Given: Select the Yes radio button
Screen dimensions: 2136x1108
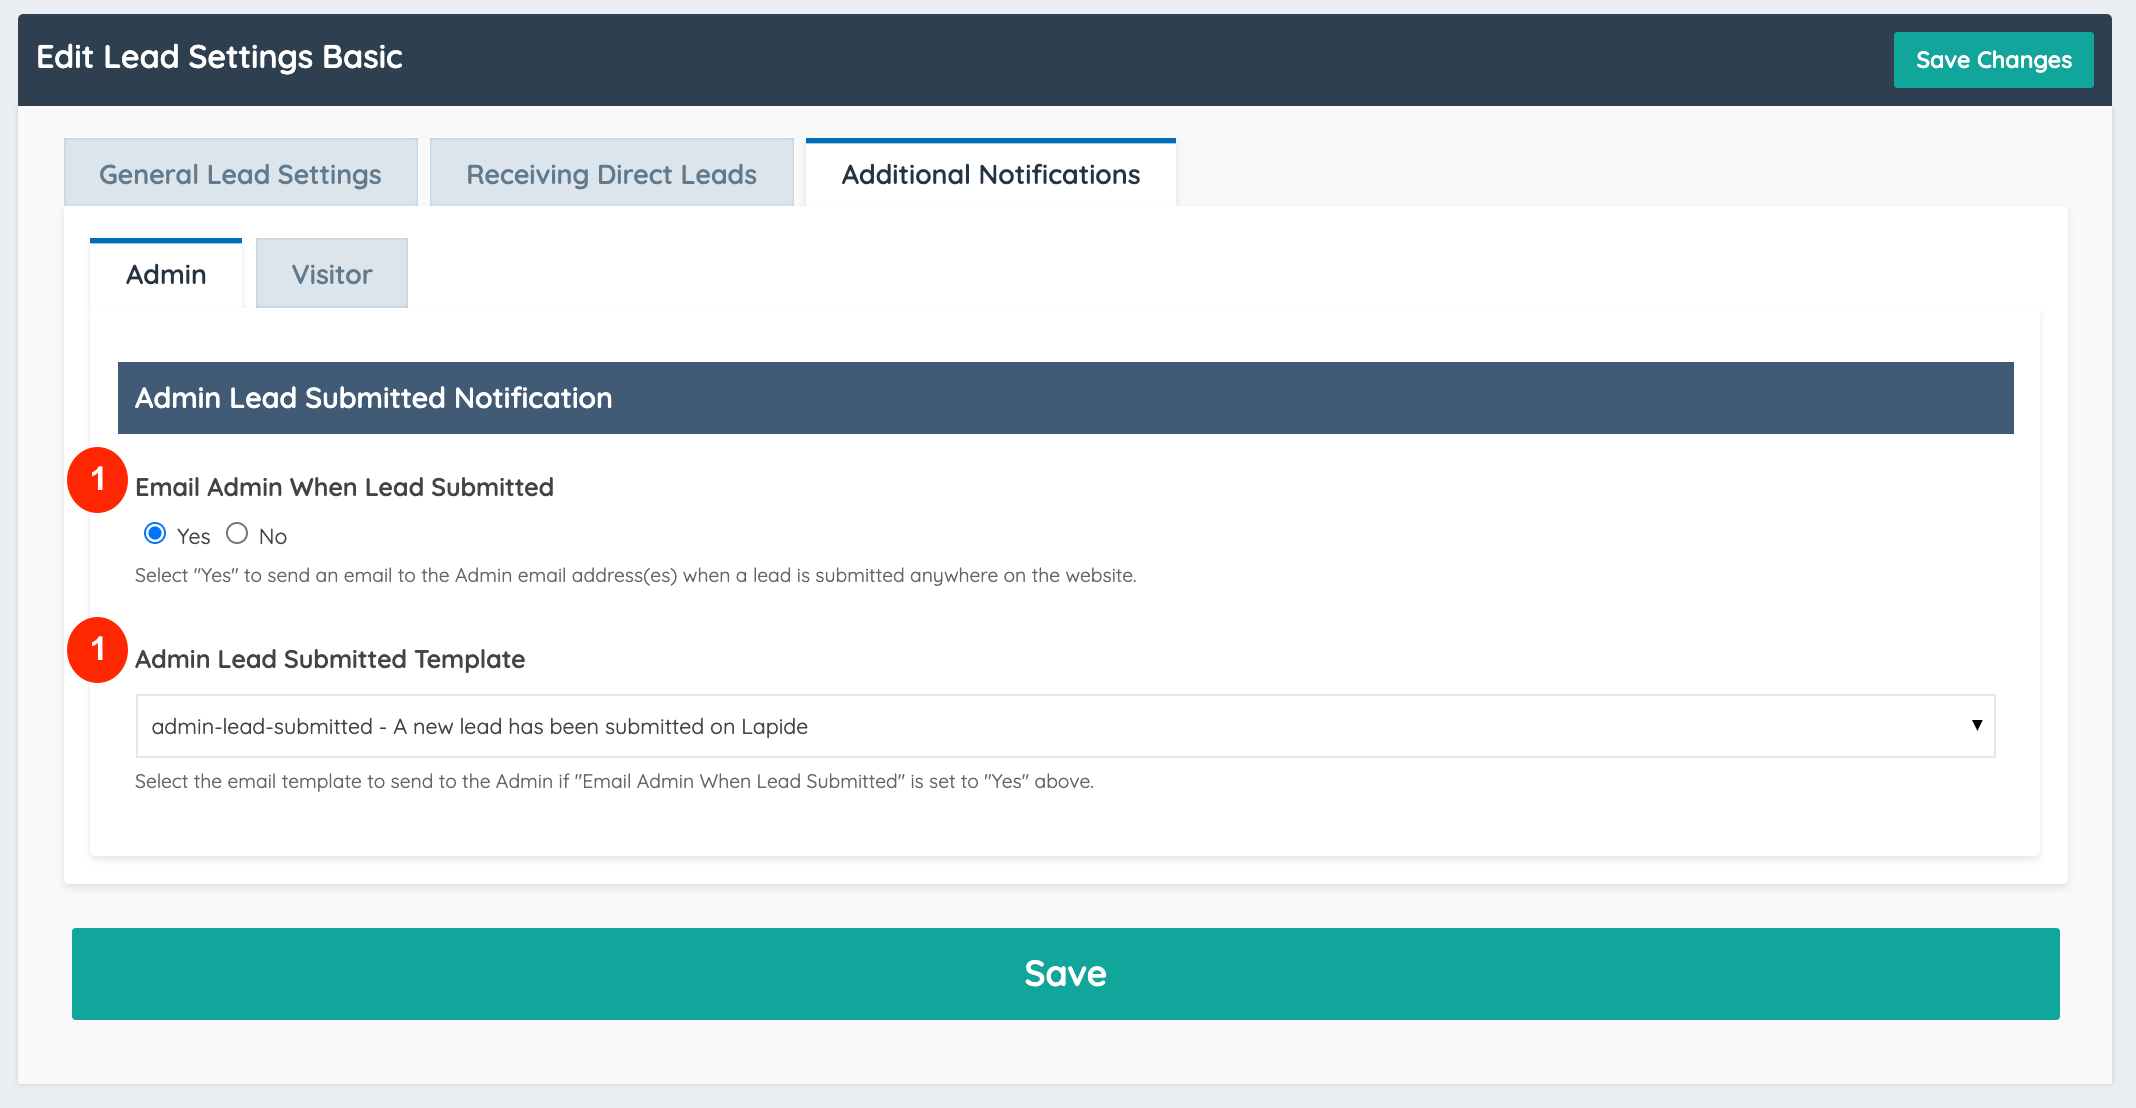Looking at the screenshot, I should coord(155,533).
